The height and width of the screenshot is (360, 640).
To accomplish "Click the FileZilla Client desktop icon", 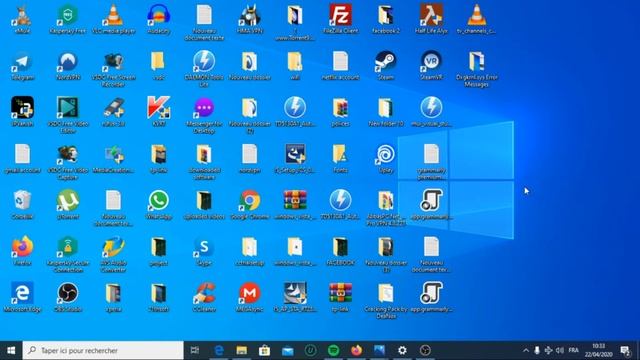I will click(x=340, y=18).
